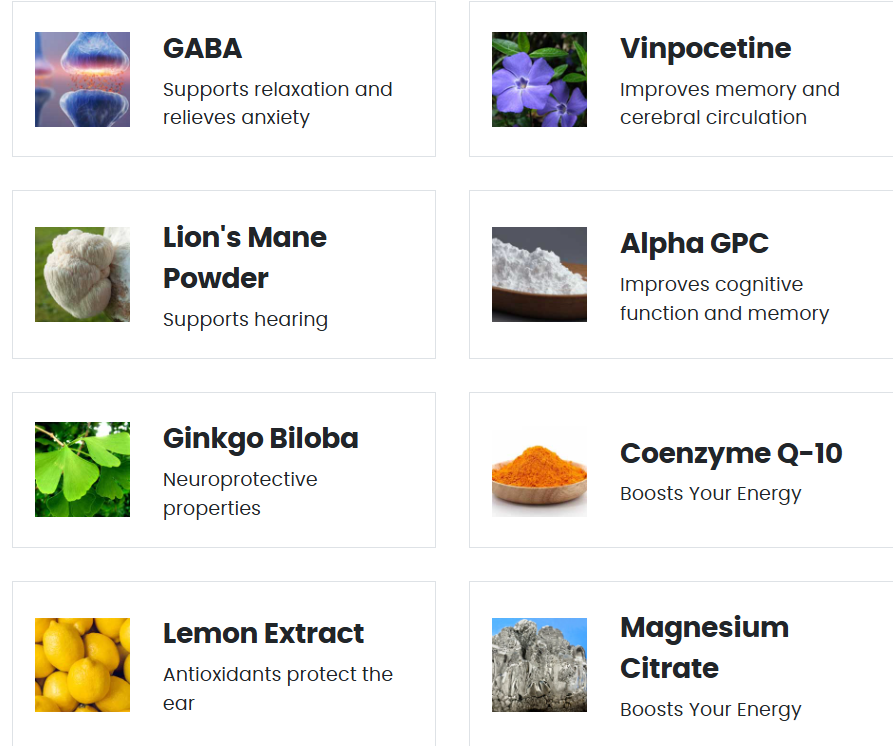Open the Coenzyme Q-10 orange powder image
The height and width of the screenshot is (746, 893).
click(x=539, y=469)
